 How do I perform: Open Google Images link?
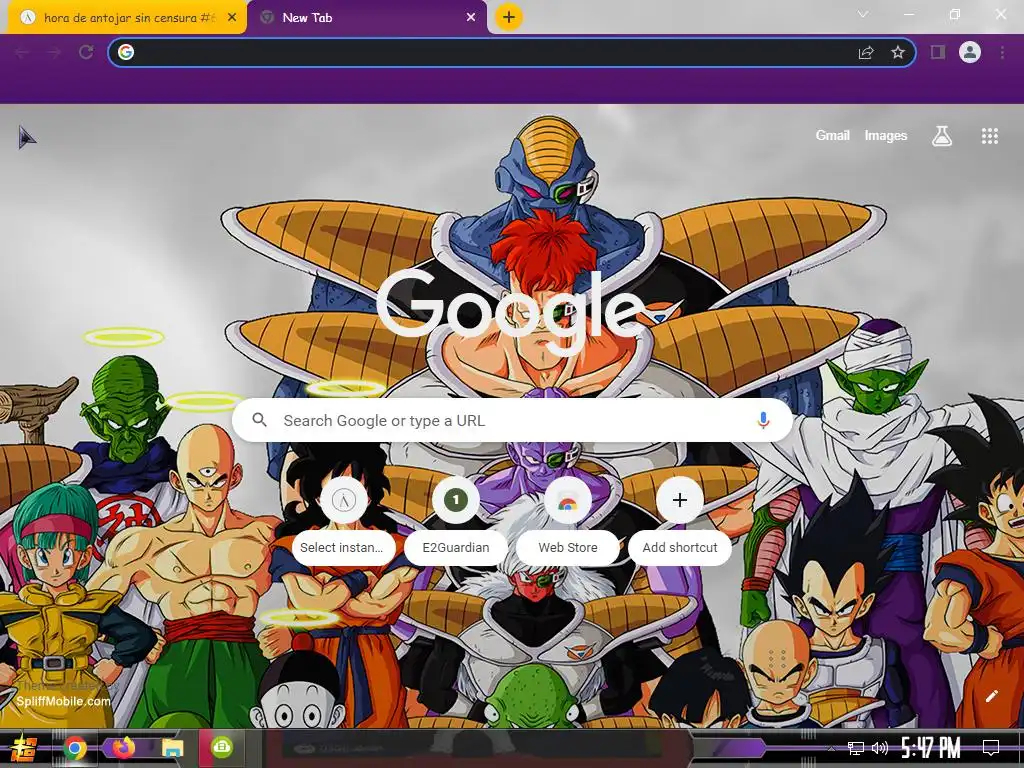coord(886,136)
